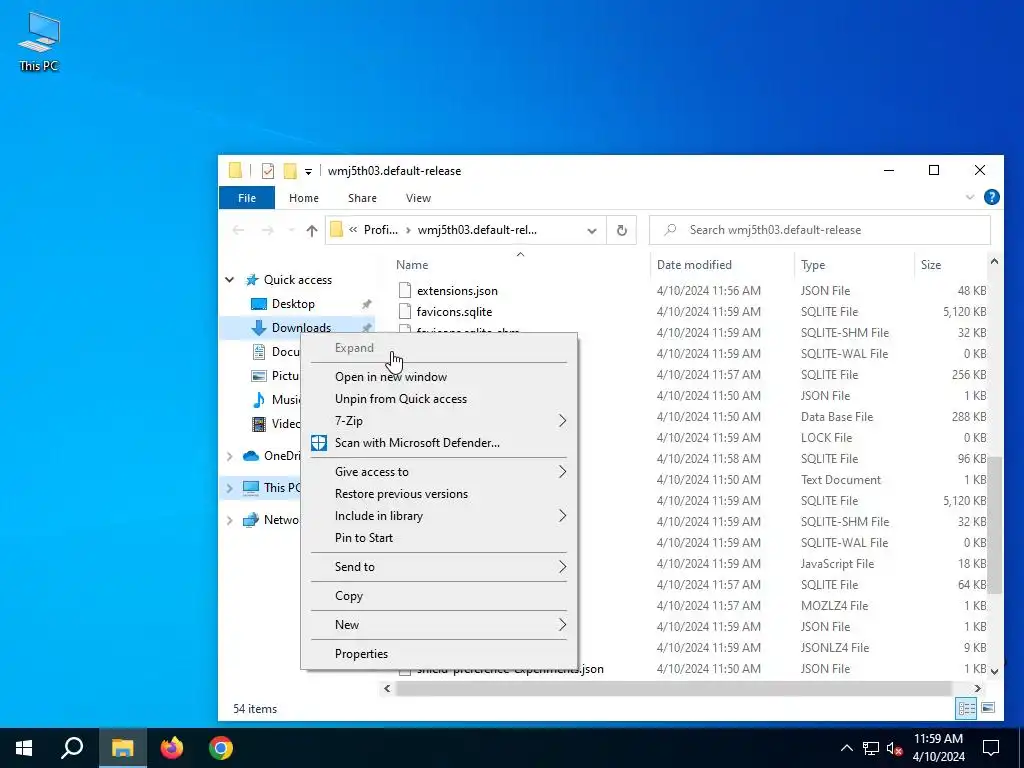Expand the ribbon with the chevron

point(970,197)
